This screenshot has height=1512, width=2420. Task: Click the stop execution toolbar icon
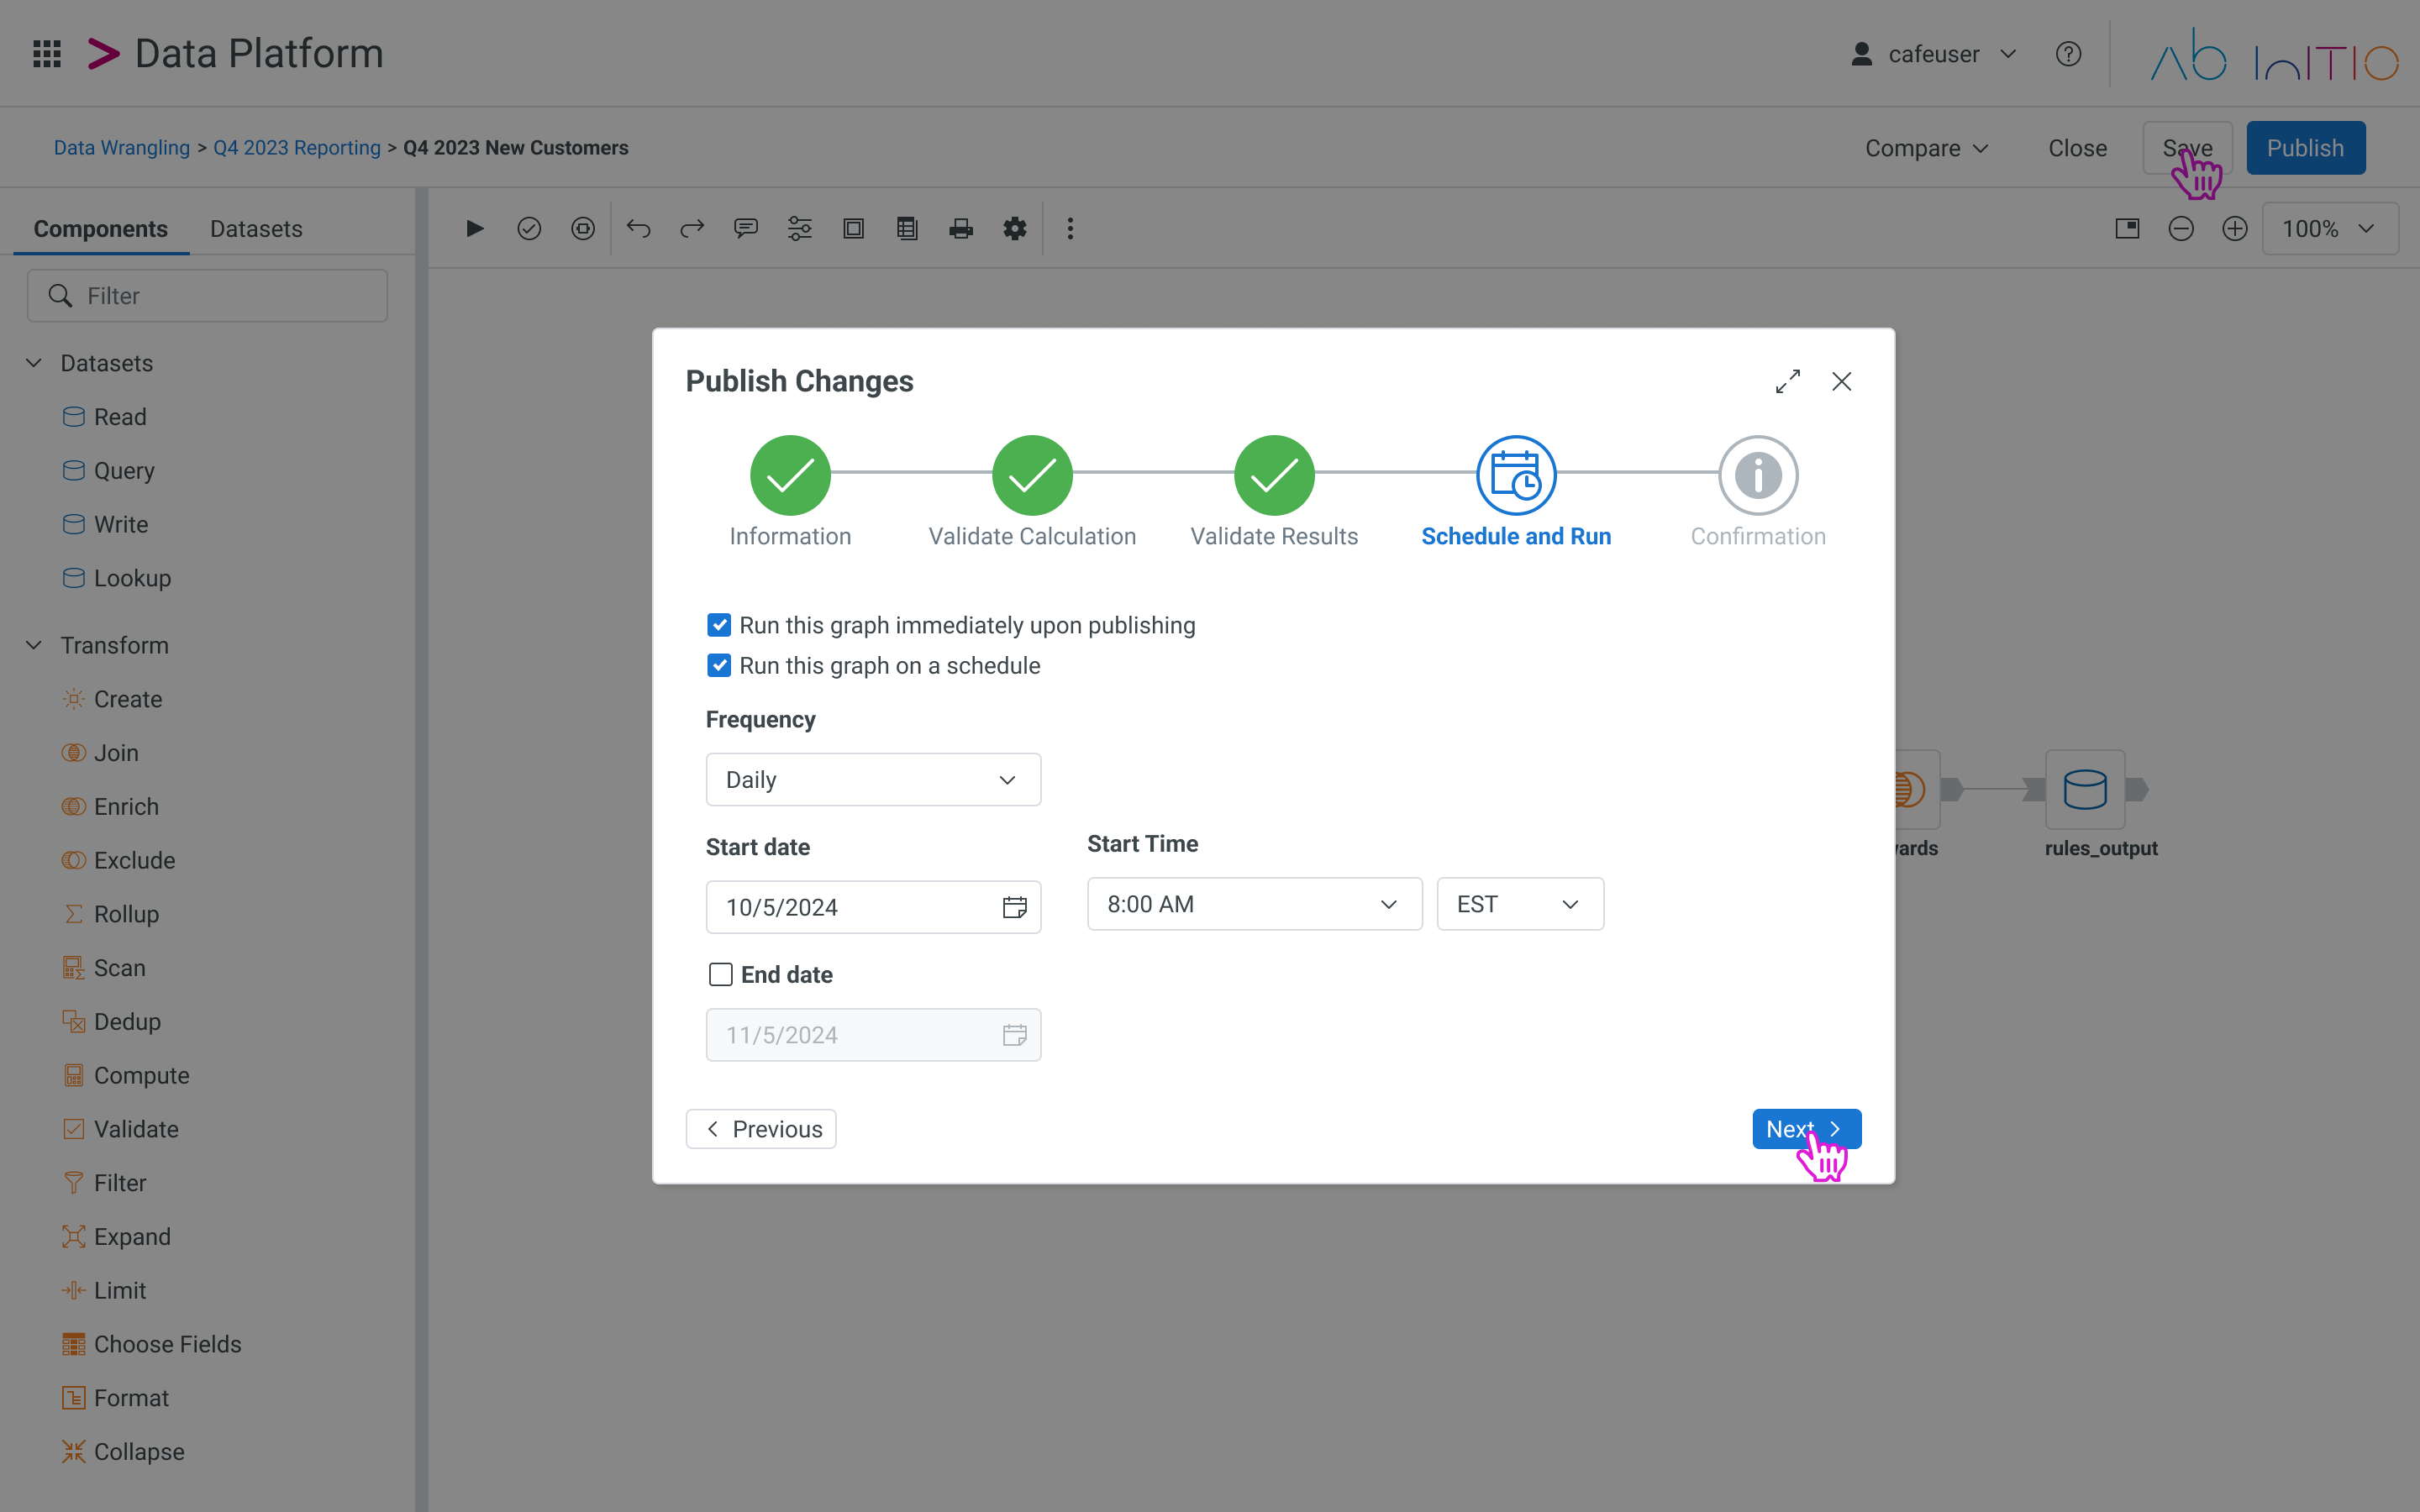click(x=583, y=229)
